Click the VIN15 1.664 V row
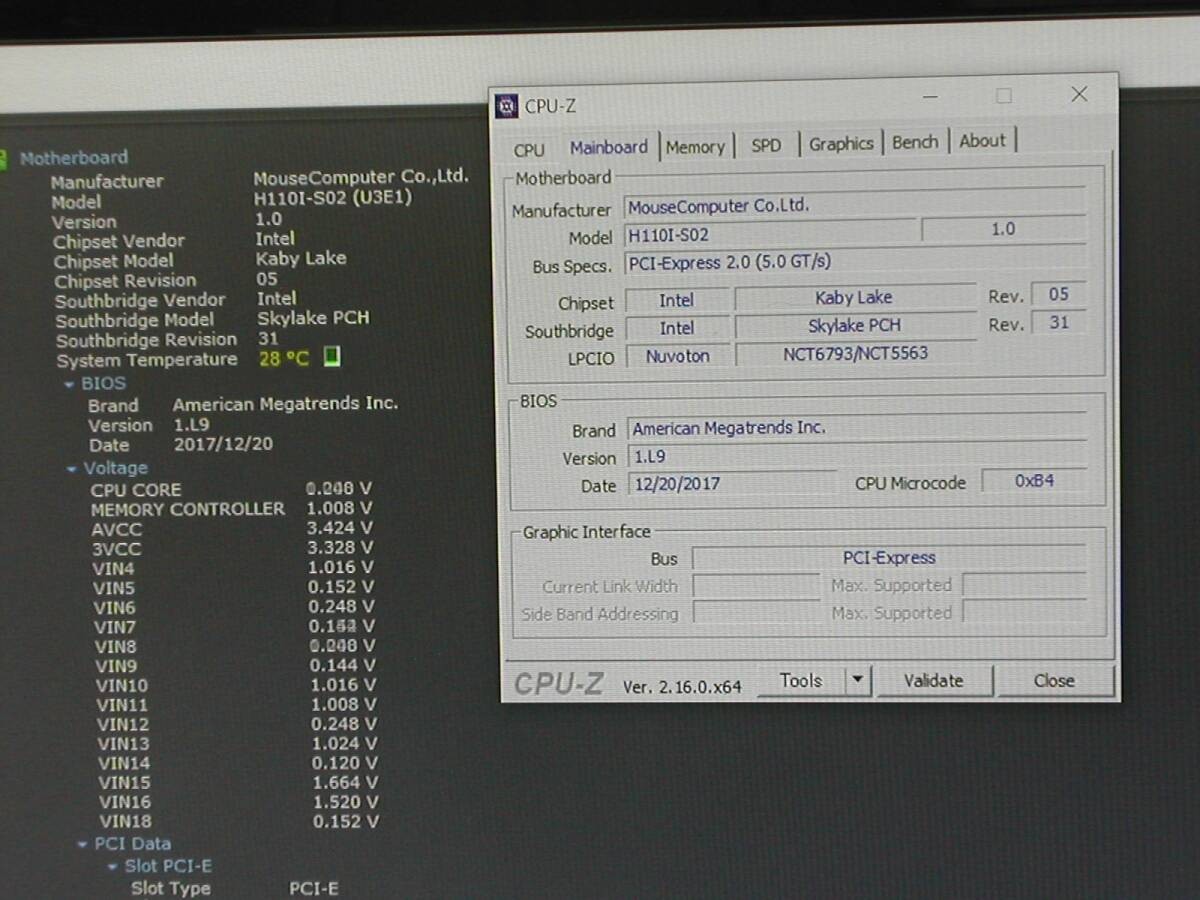The image size is (1200, 900). click(238, 783)
